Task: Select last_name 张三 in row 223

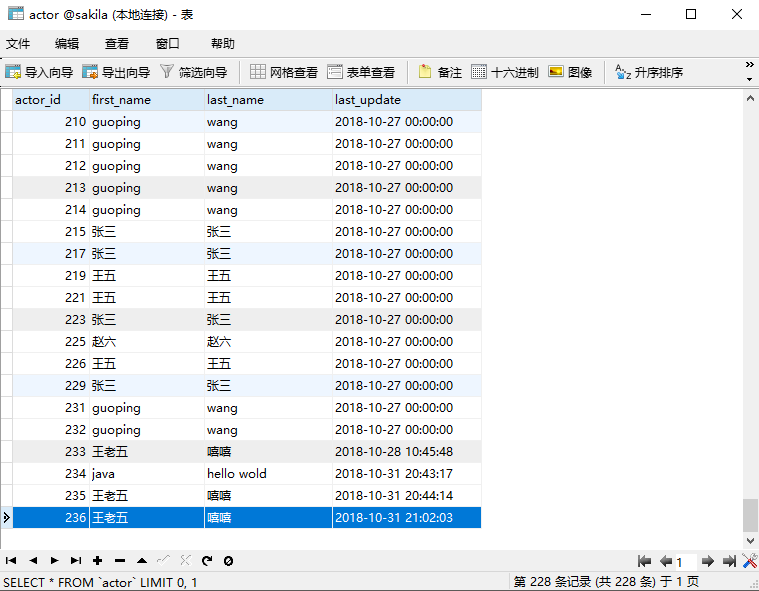Action: (x=269, y=319)
